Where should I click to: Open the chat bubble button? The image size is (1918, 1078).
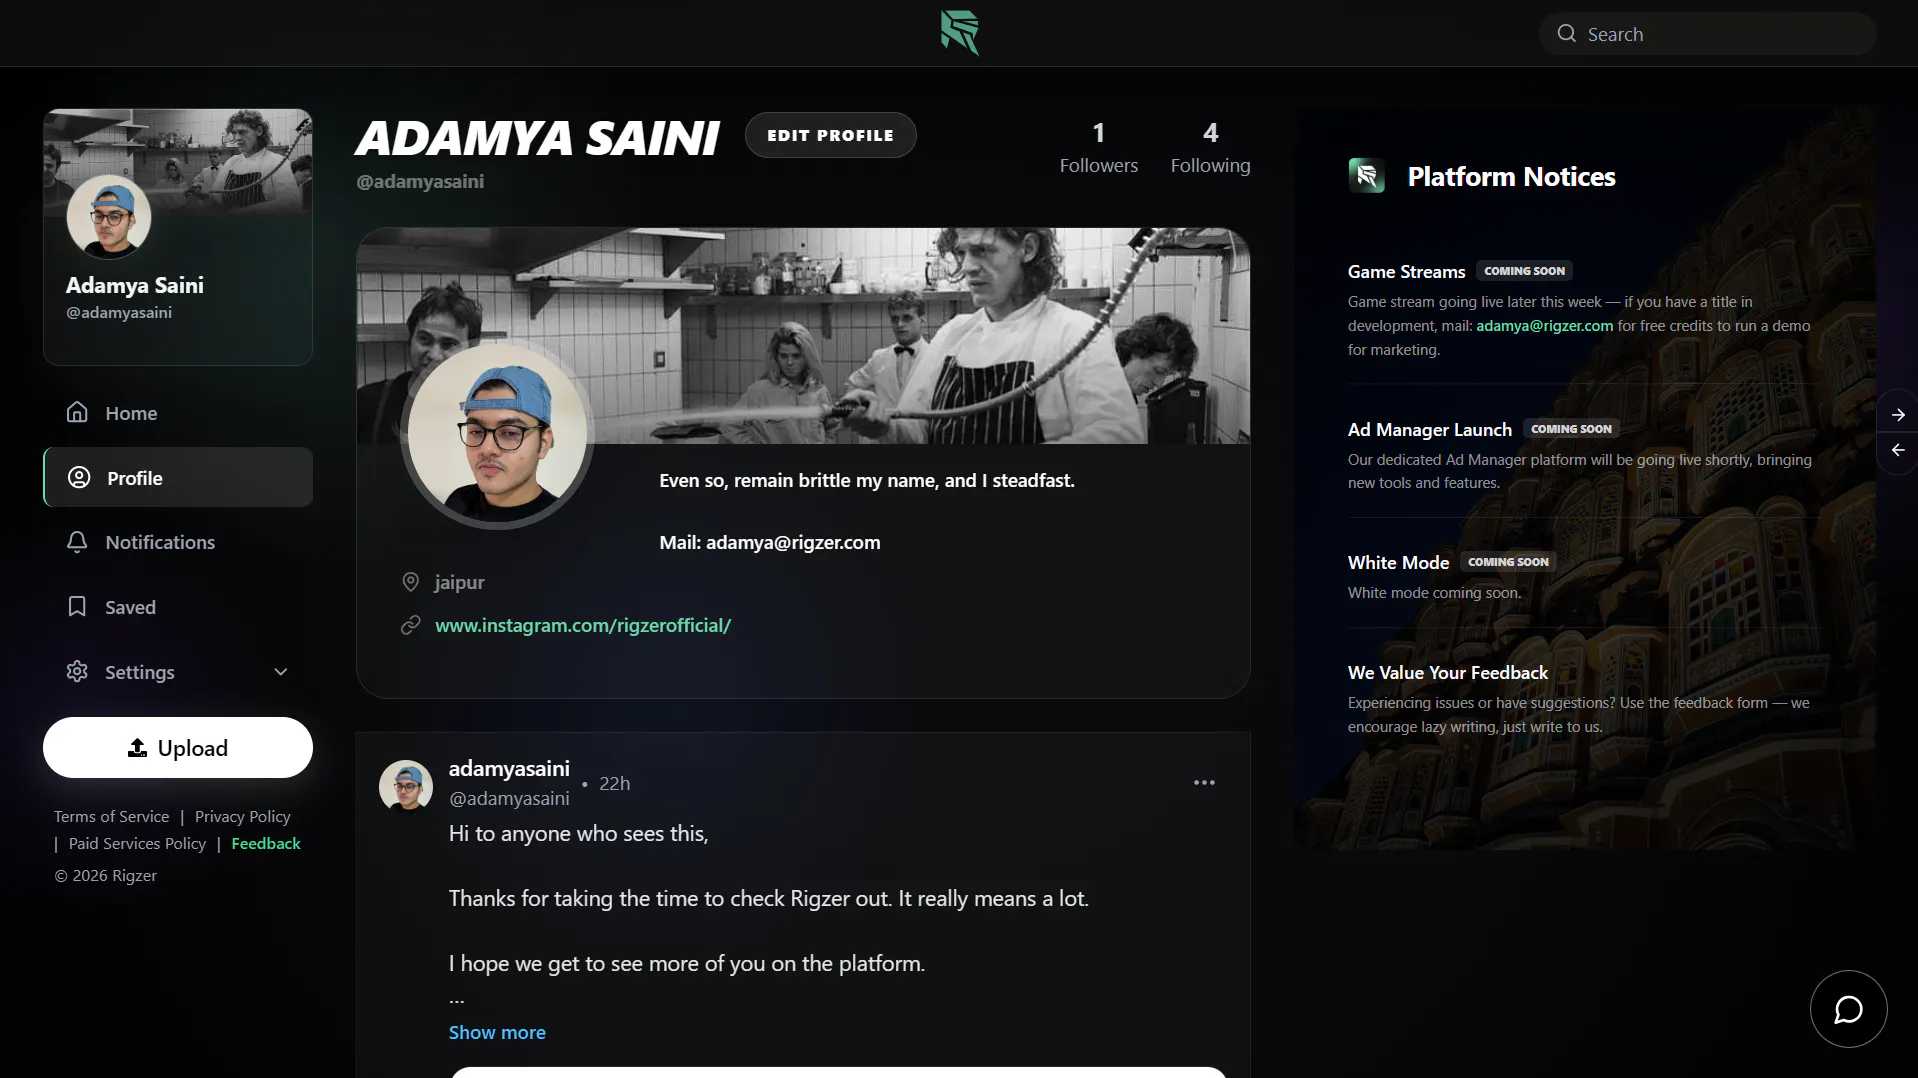[x=1848, y=1009]
